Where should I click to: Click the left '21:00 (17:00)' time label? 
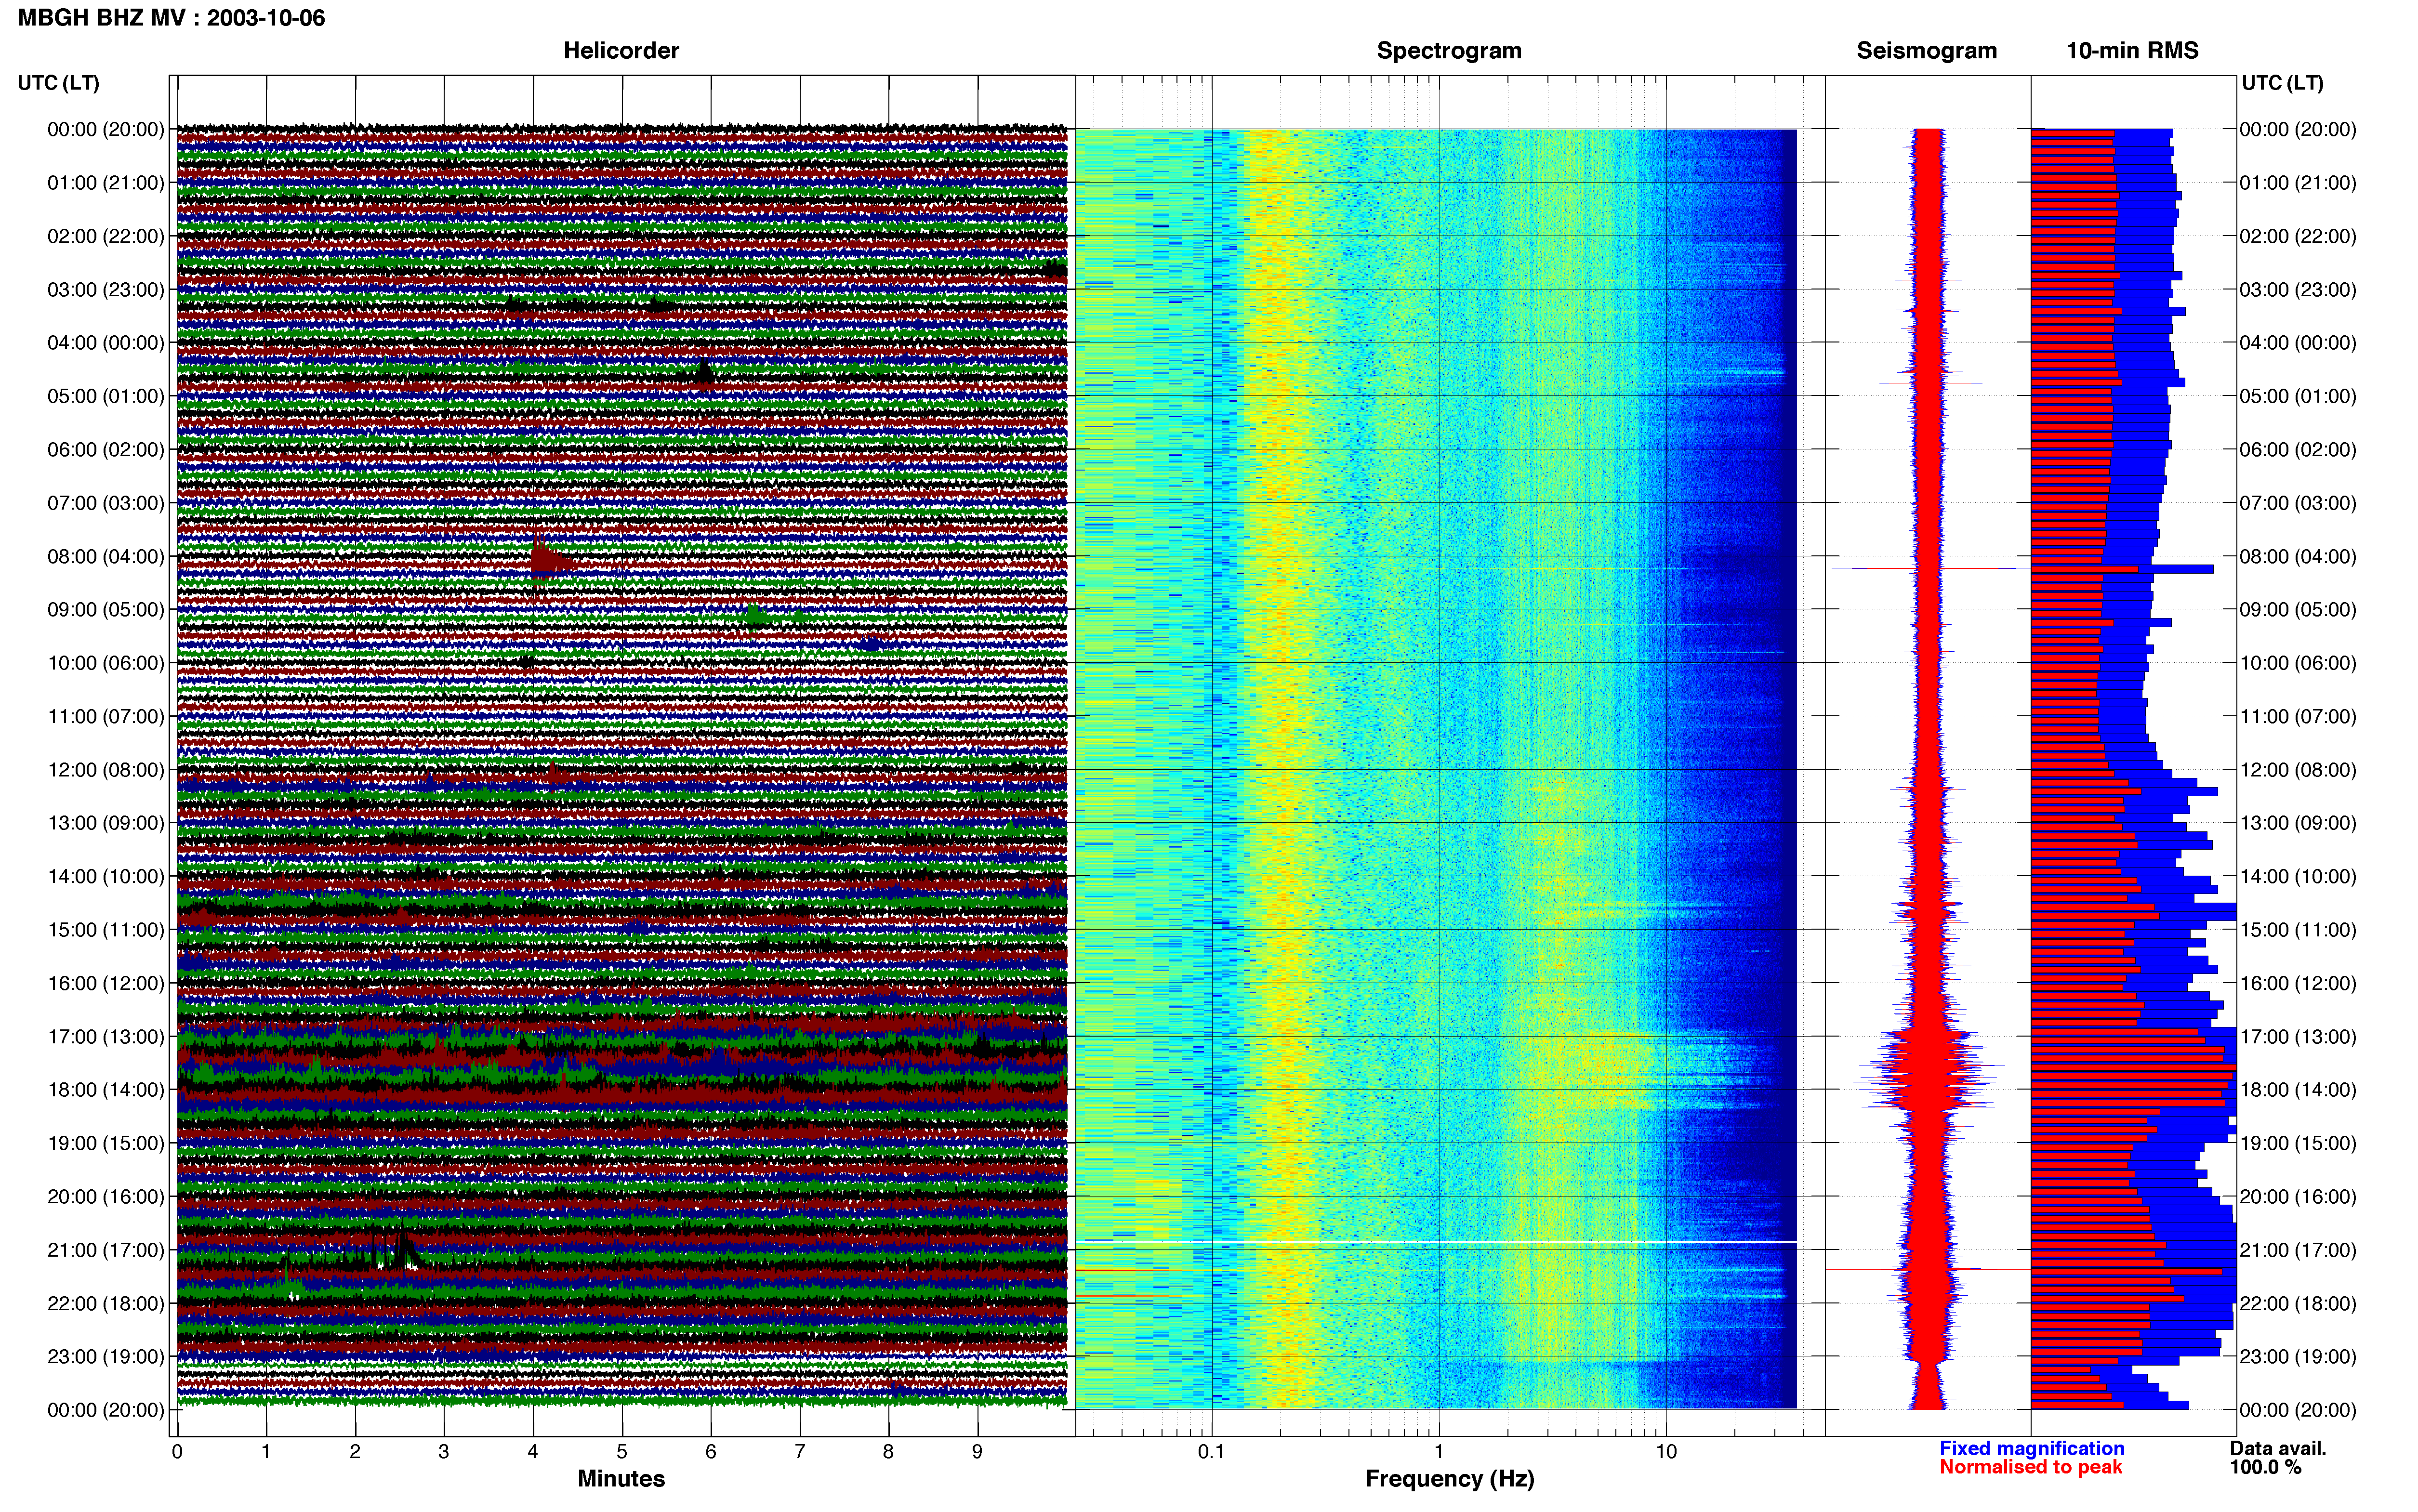tap(105, 1250)
